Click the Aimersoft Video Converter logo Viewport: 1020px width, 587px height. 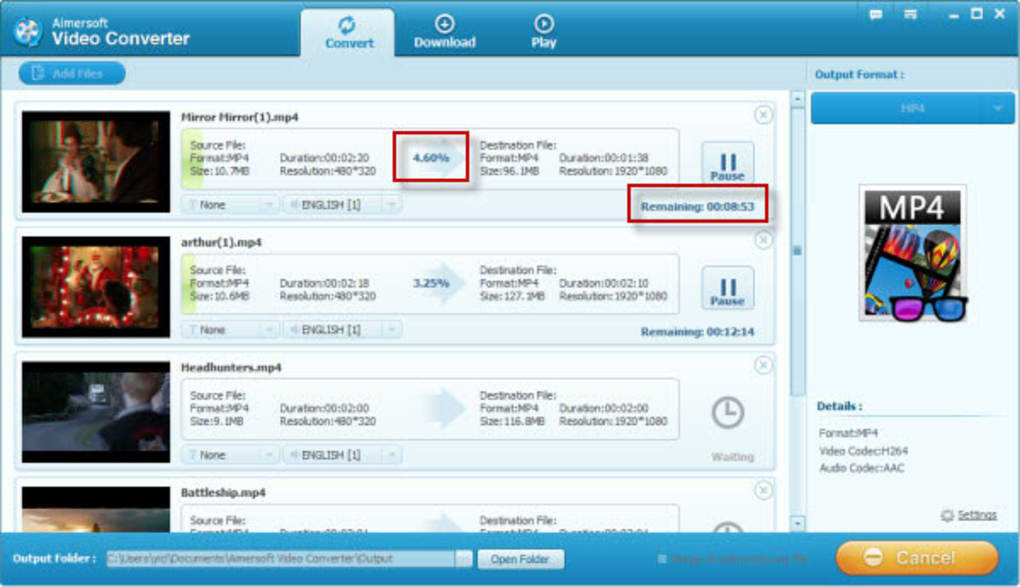click(x=27, y=31)
